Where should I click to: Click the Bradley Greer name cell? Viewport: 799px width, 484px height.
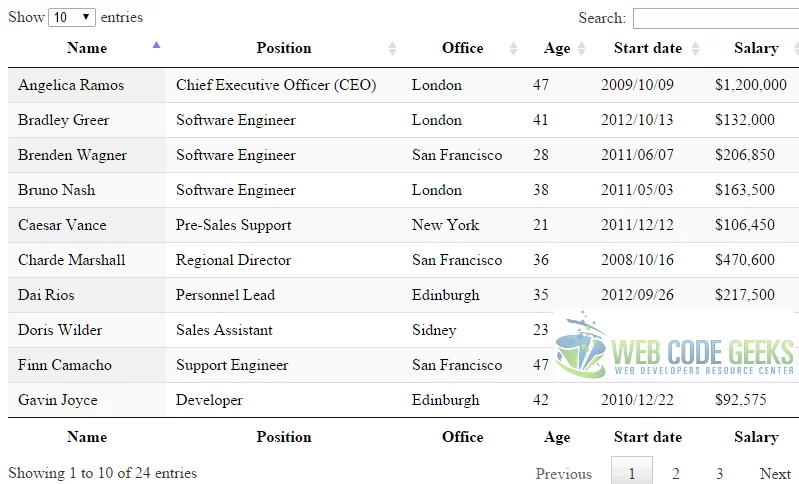coord(64,120)
